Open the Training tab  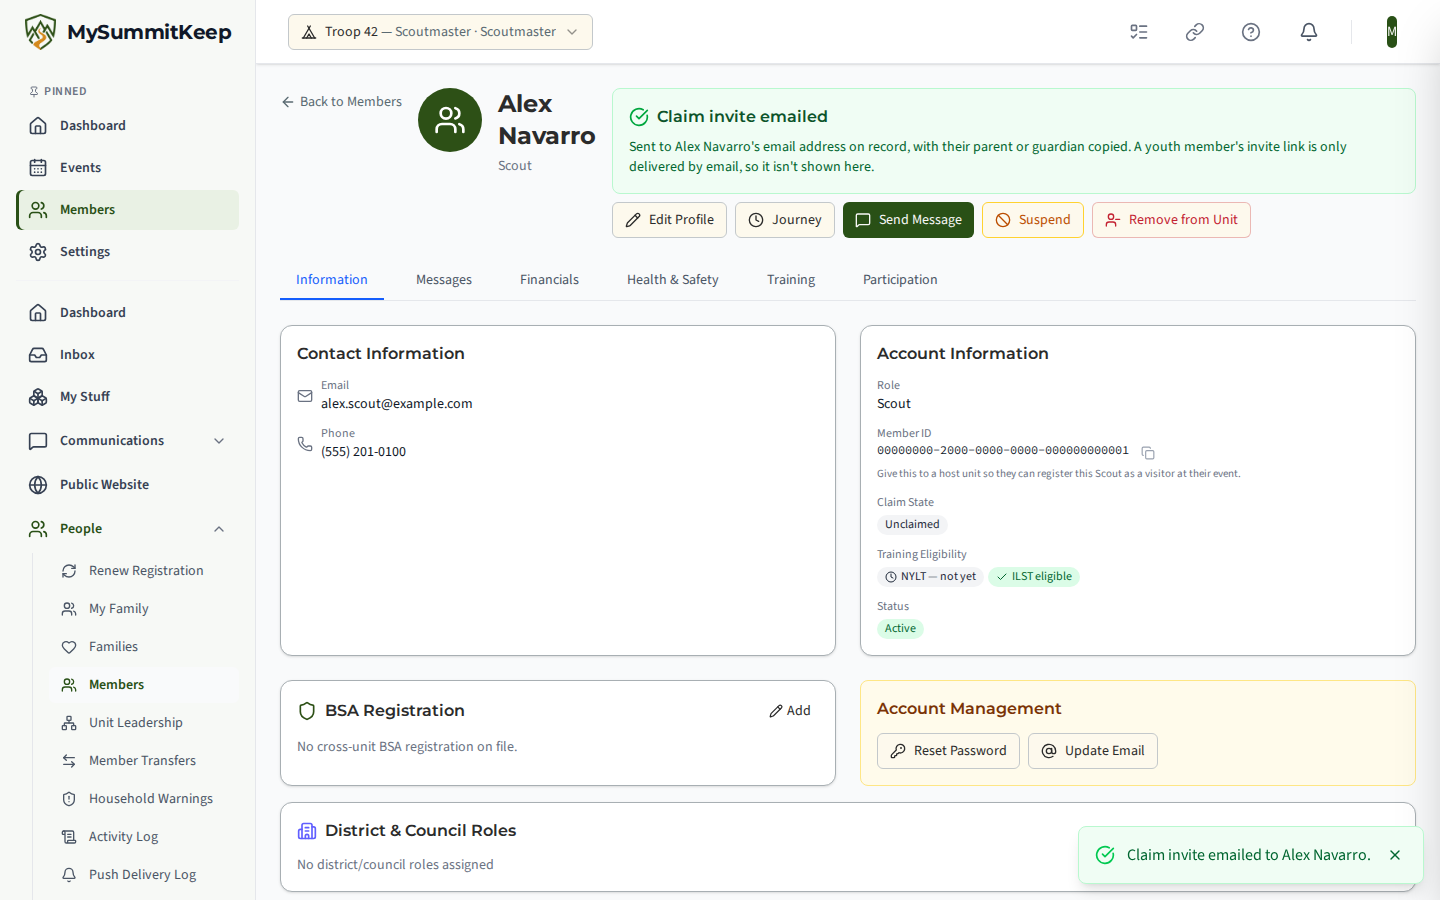pyautogui.click(x=791, y=280)
